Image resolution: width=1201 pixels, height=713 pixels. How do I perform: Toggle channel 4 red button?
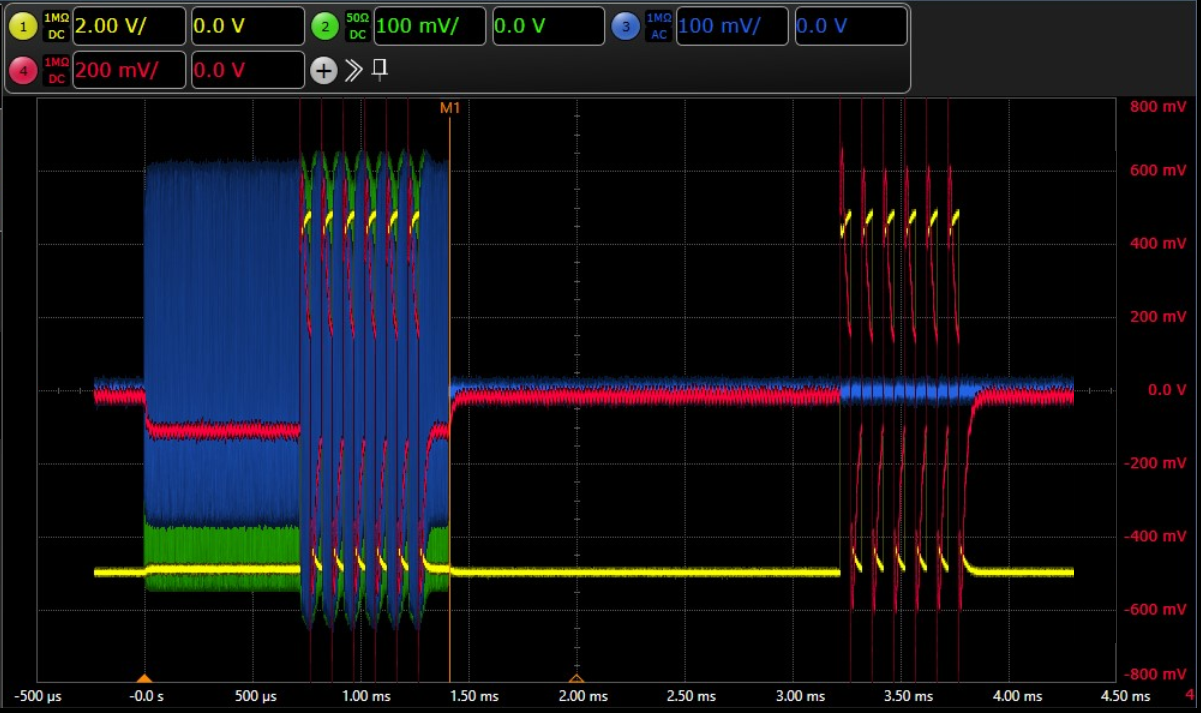(x=22, y=70)
